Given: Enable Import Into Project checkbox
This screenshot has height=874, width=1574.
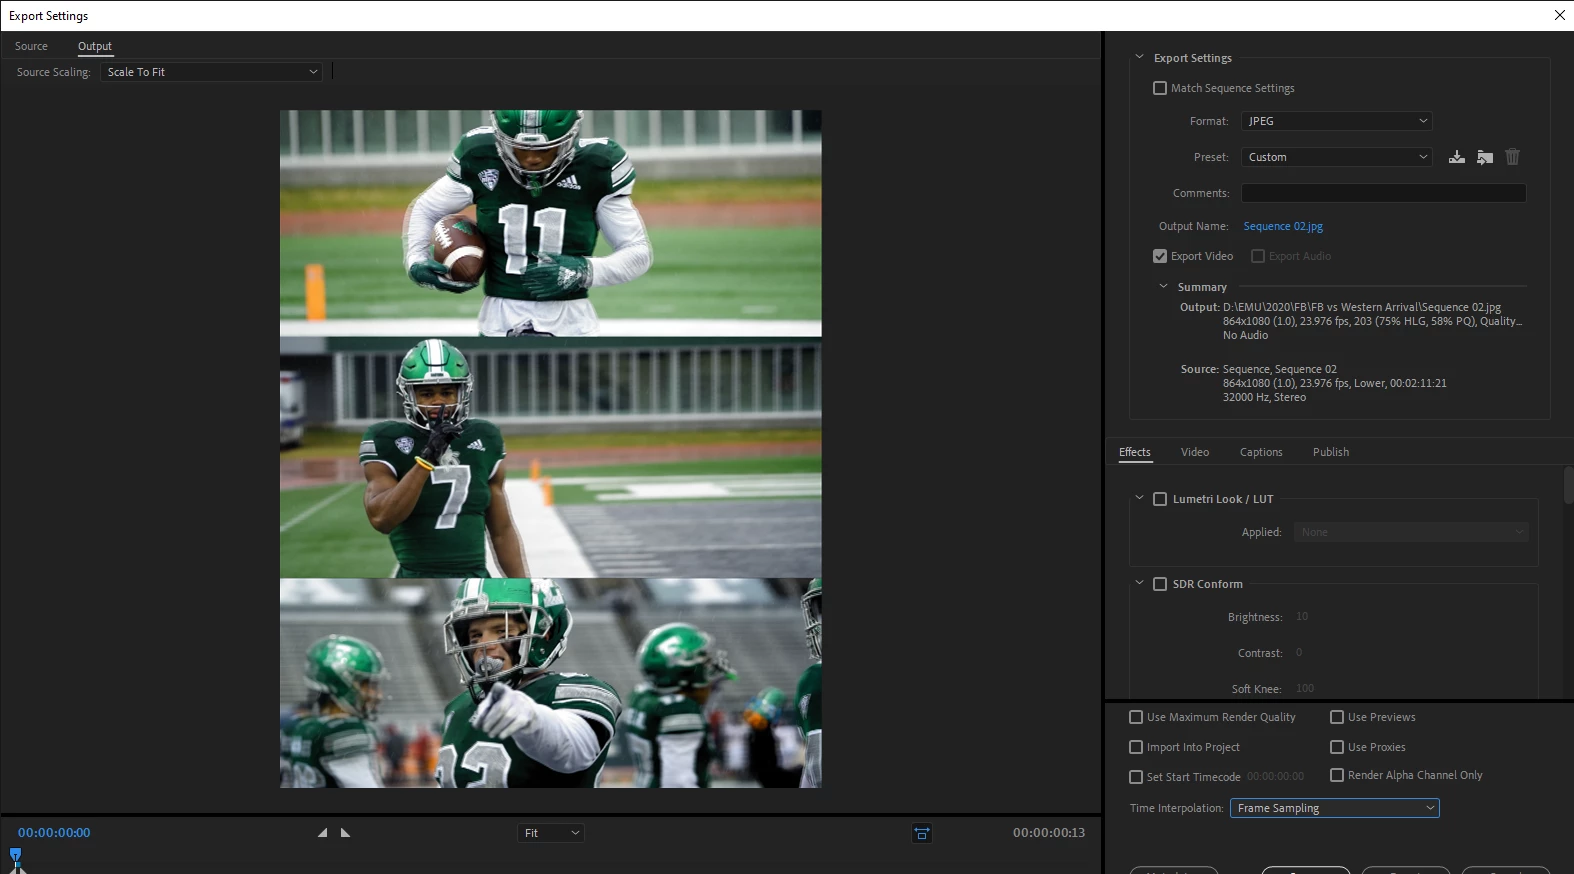Looking at the screenshot, I should coord(1136,747).
